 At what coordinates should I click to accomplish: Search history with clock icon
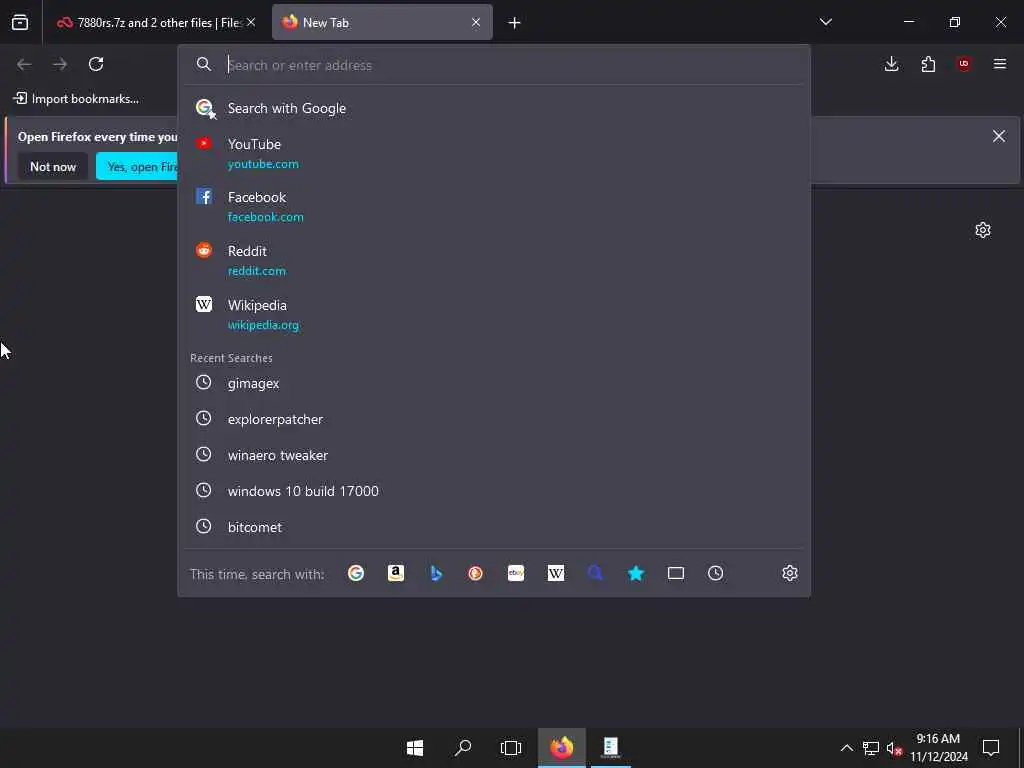click(x=716, y=573)
